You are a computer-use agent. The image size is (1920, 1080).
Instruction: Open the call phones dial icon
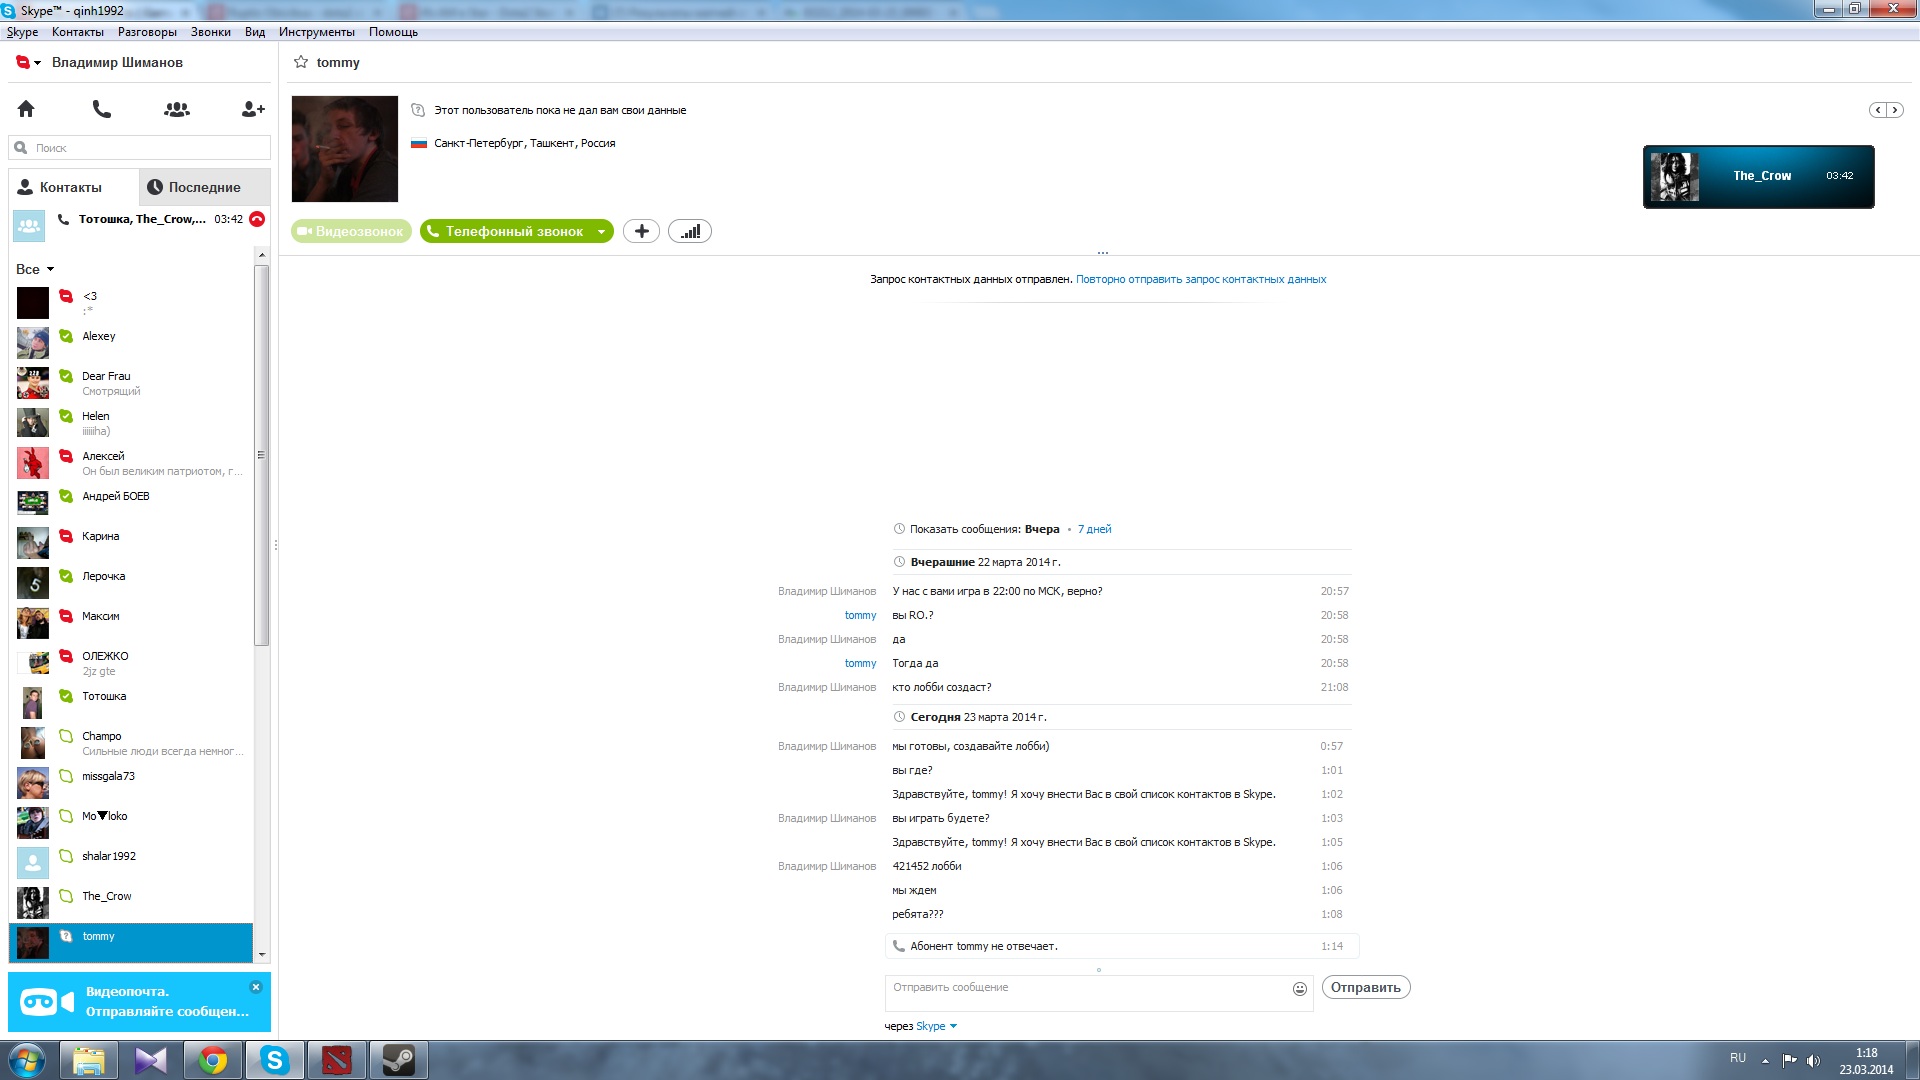click(x=101, y=109)
